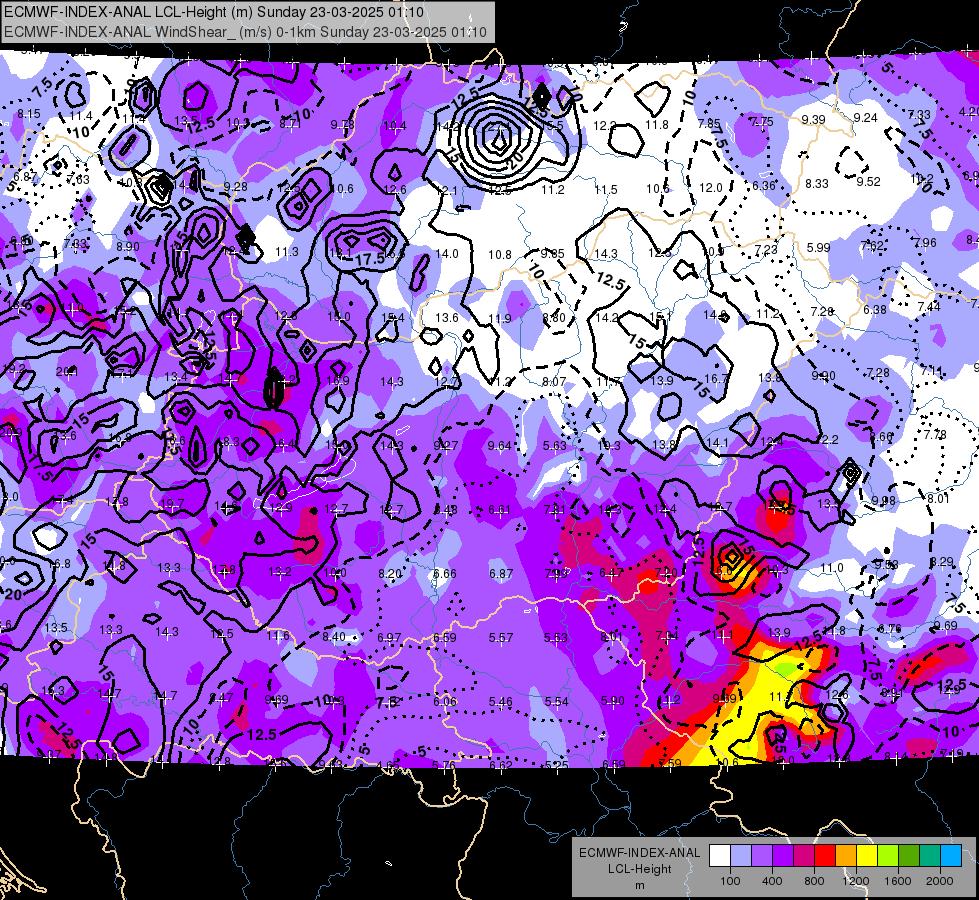This screenshot has height=900, width=979.
Task: Click the wind shear value 5.46
Action: [x=501, y=702]
